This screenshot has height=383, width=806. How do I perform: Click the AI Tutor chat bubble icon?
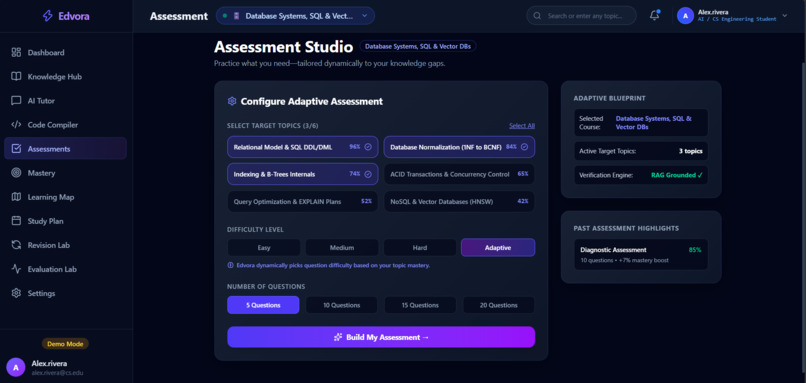[x=16, y=101]
